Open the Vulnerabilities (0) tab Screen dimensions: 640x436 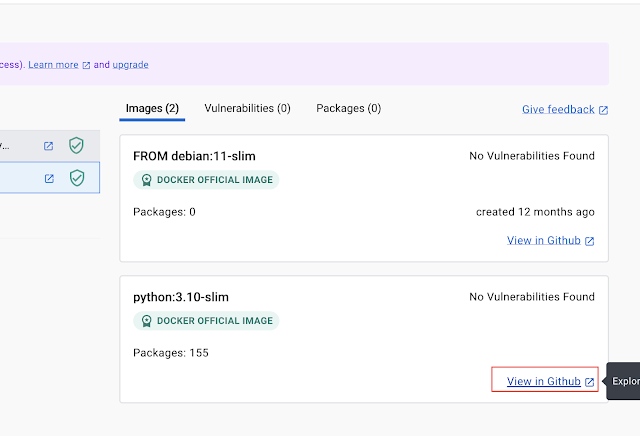(x=247, y=108)
